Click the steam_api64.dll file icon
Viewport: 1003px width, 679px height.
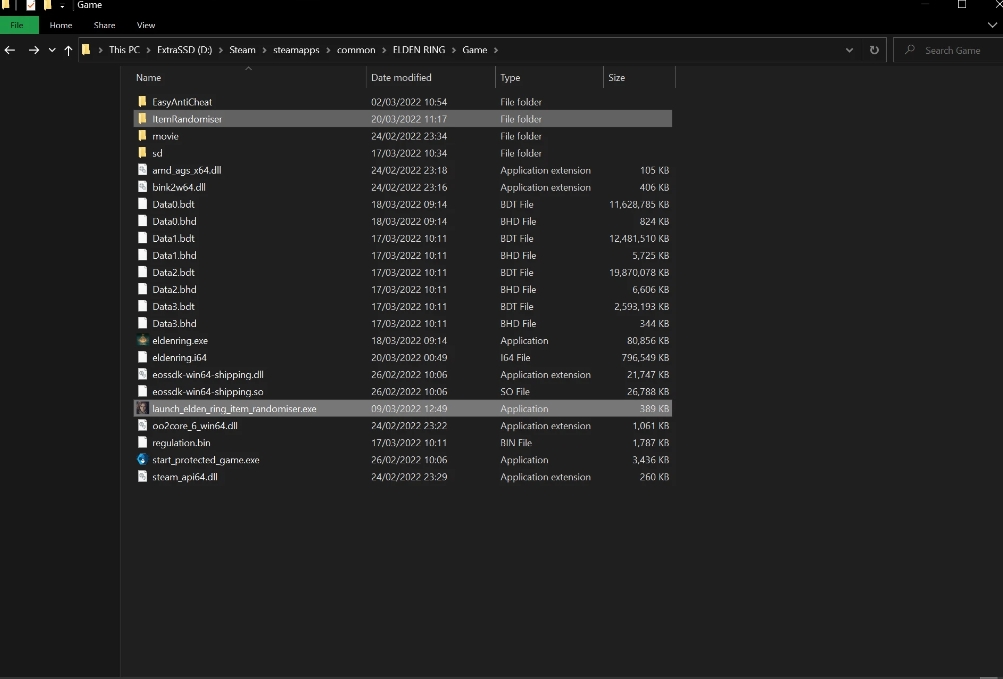(x=143, y=477)
